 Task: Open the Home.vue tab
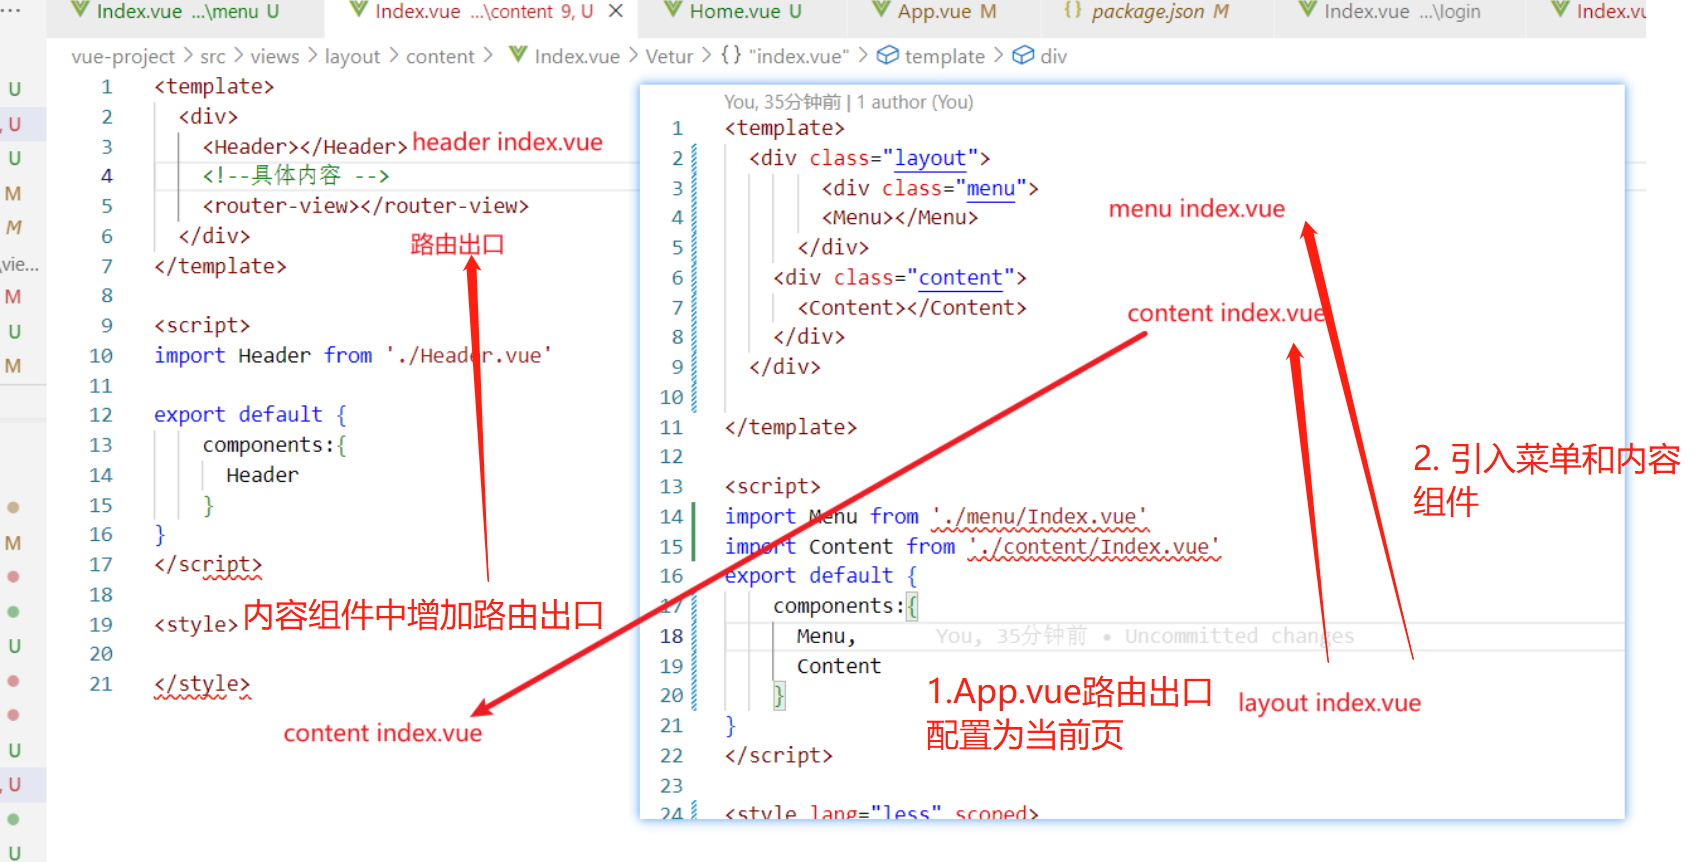733,12
